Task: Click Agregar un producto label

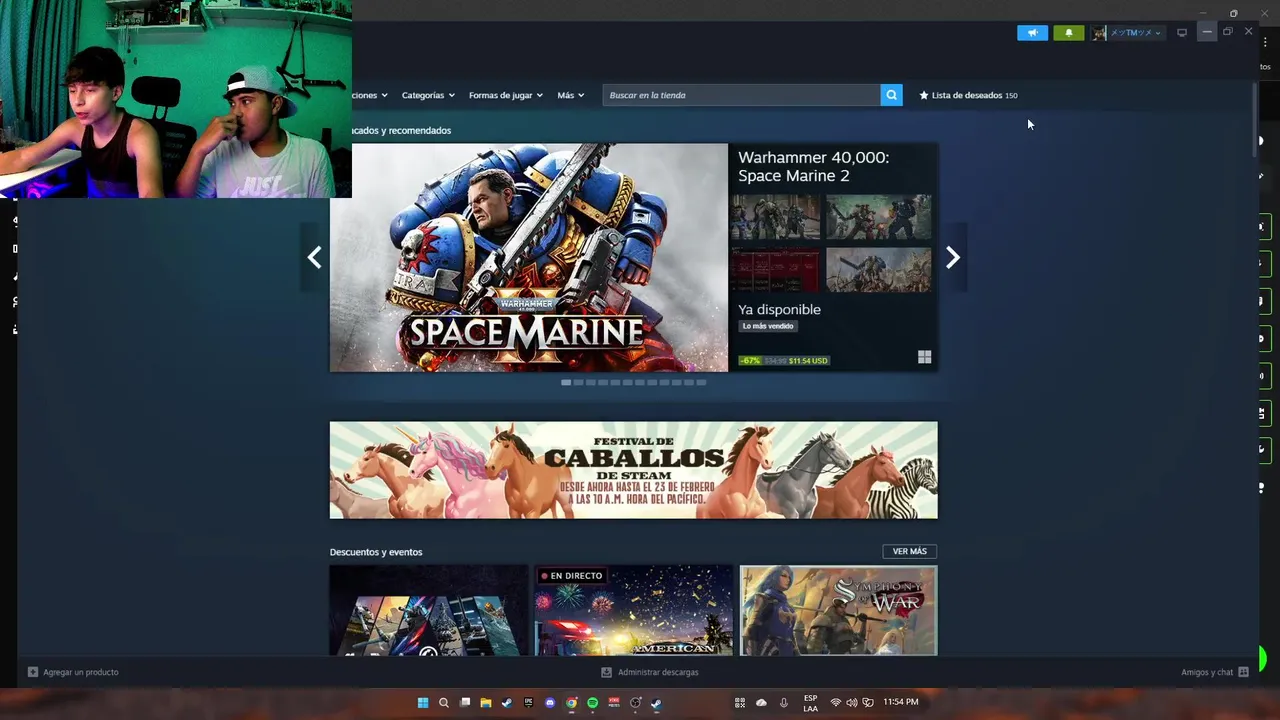Action: 81,672
